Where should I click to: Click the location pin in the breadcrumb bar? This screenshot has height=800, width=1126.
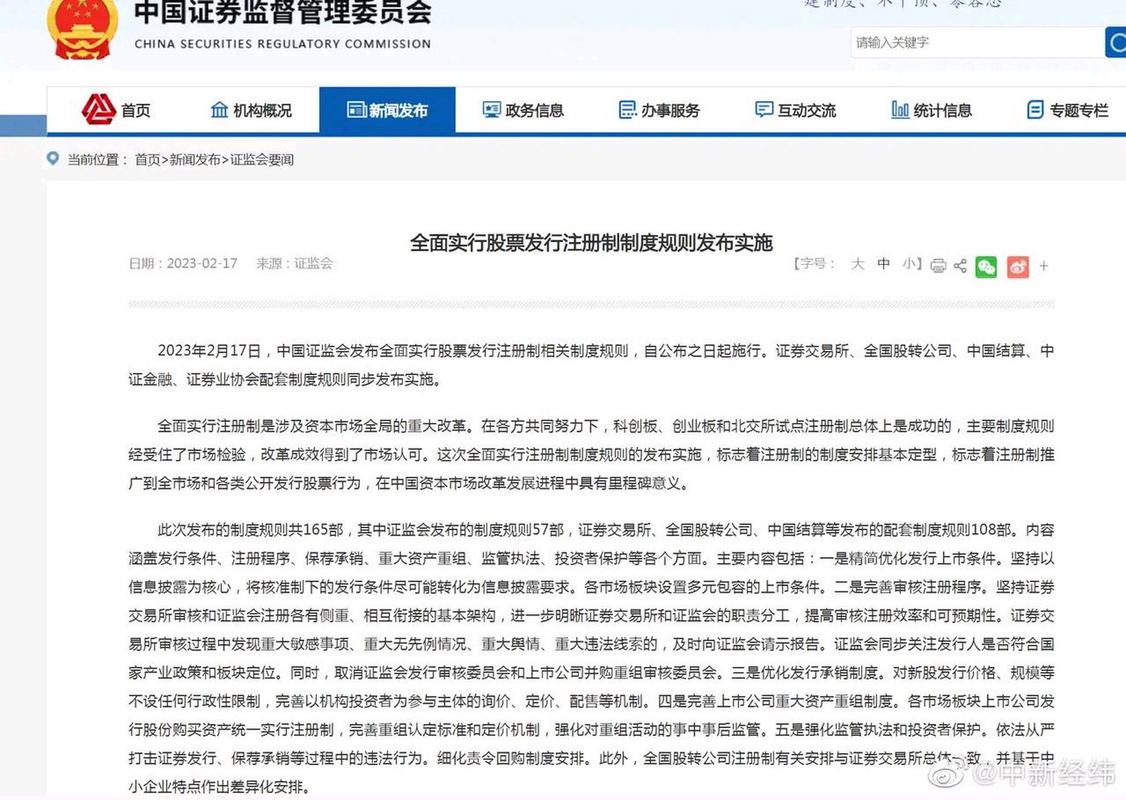[x=52, y=158]
